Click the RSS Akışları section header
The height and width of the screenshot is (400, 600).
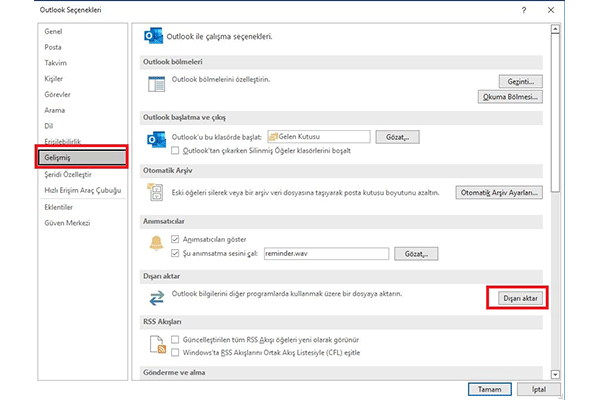click(x=341, y=322)
